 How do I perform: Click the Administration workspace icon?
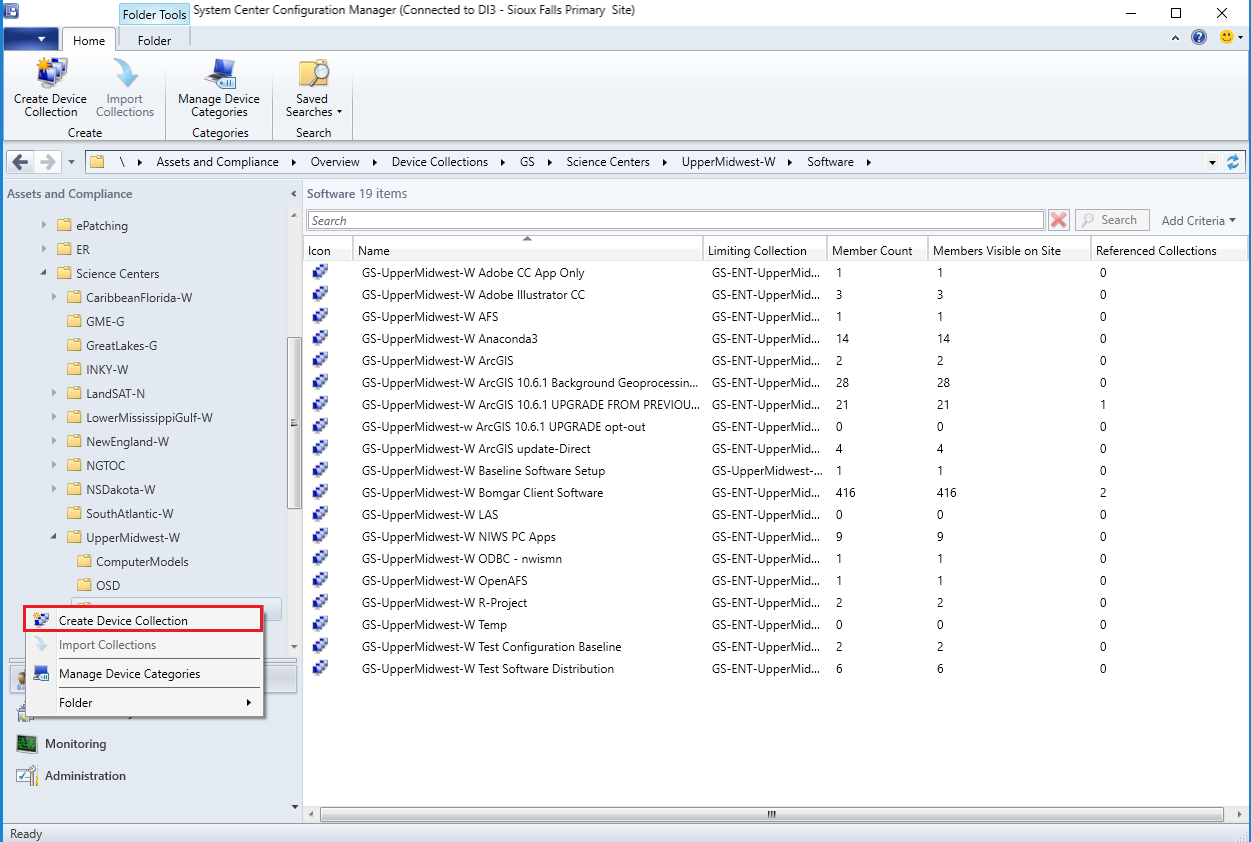(27, 776)
